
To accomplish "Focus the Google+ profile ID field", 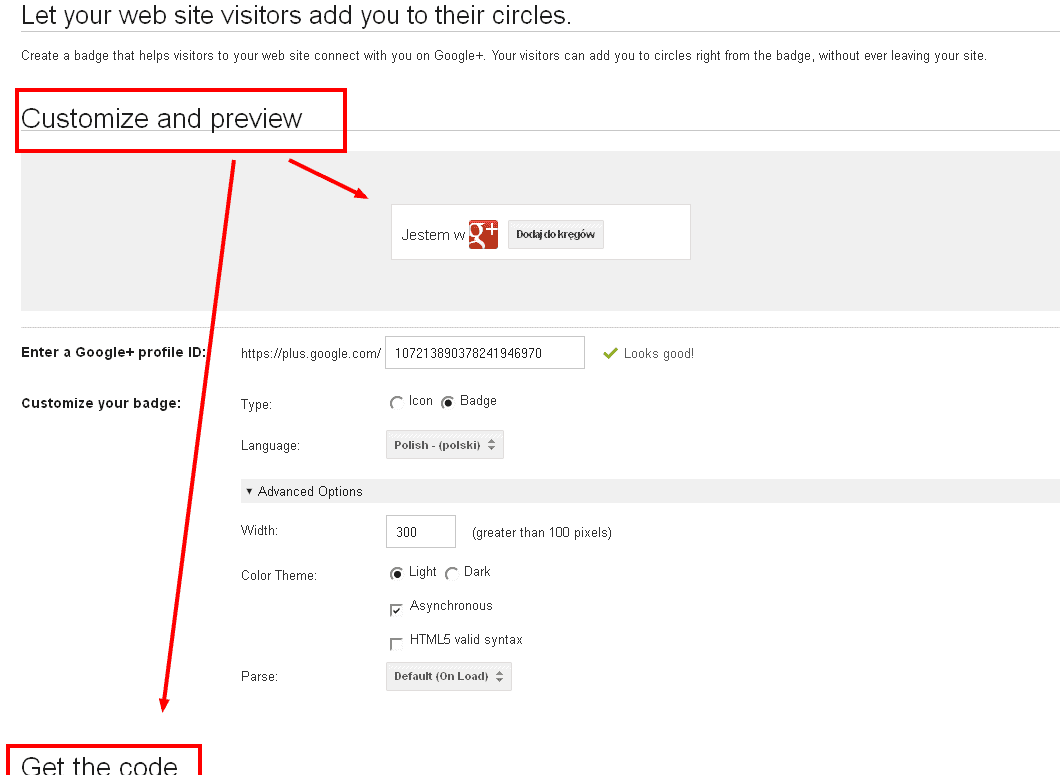I will pyautogui.click(x=485, y=352).
